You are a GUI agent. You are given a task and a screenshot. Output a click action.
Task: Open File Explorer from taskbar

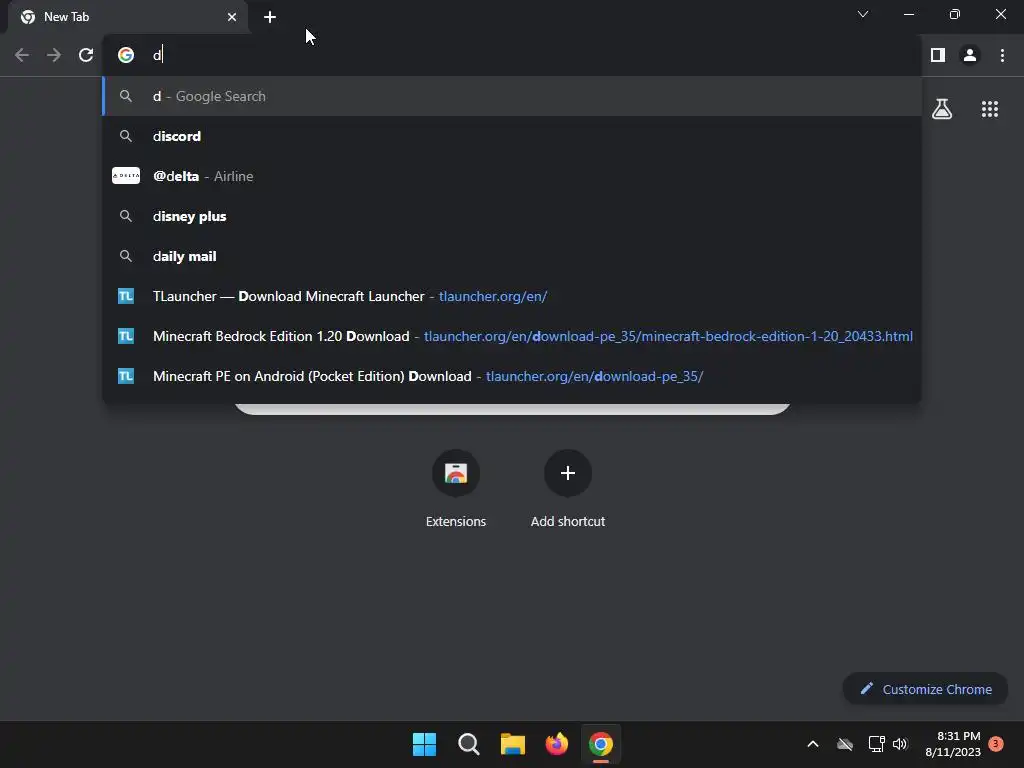tap(513, 744)
